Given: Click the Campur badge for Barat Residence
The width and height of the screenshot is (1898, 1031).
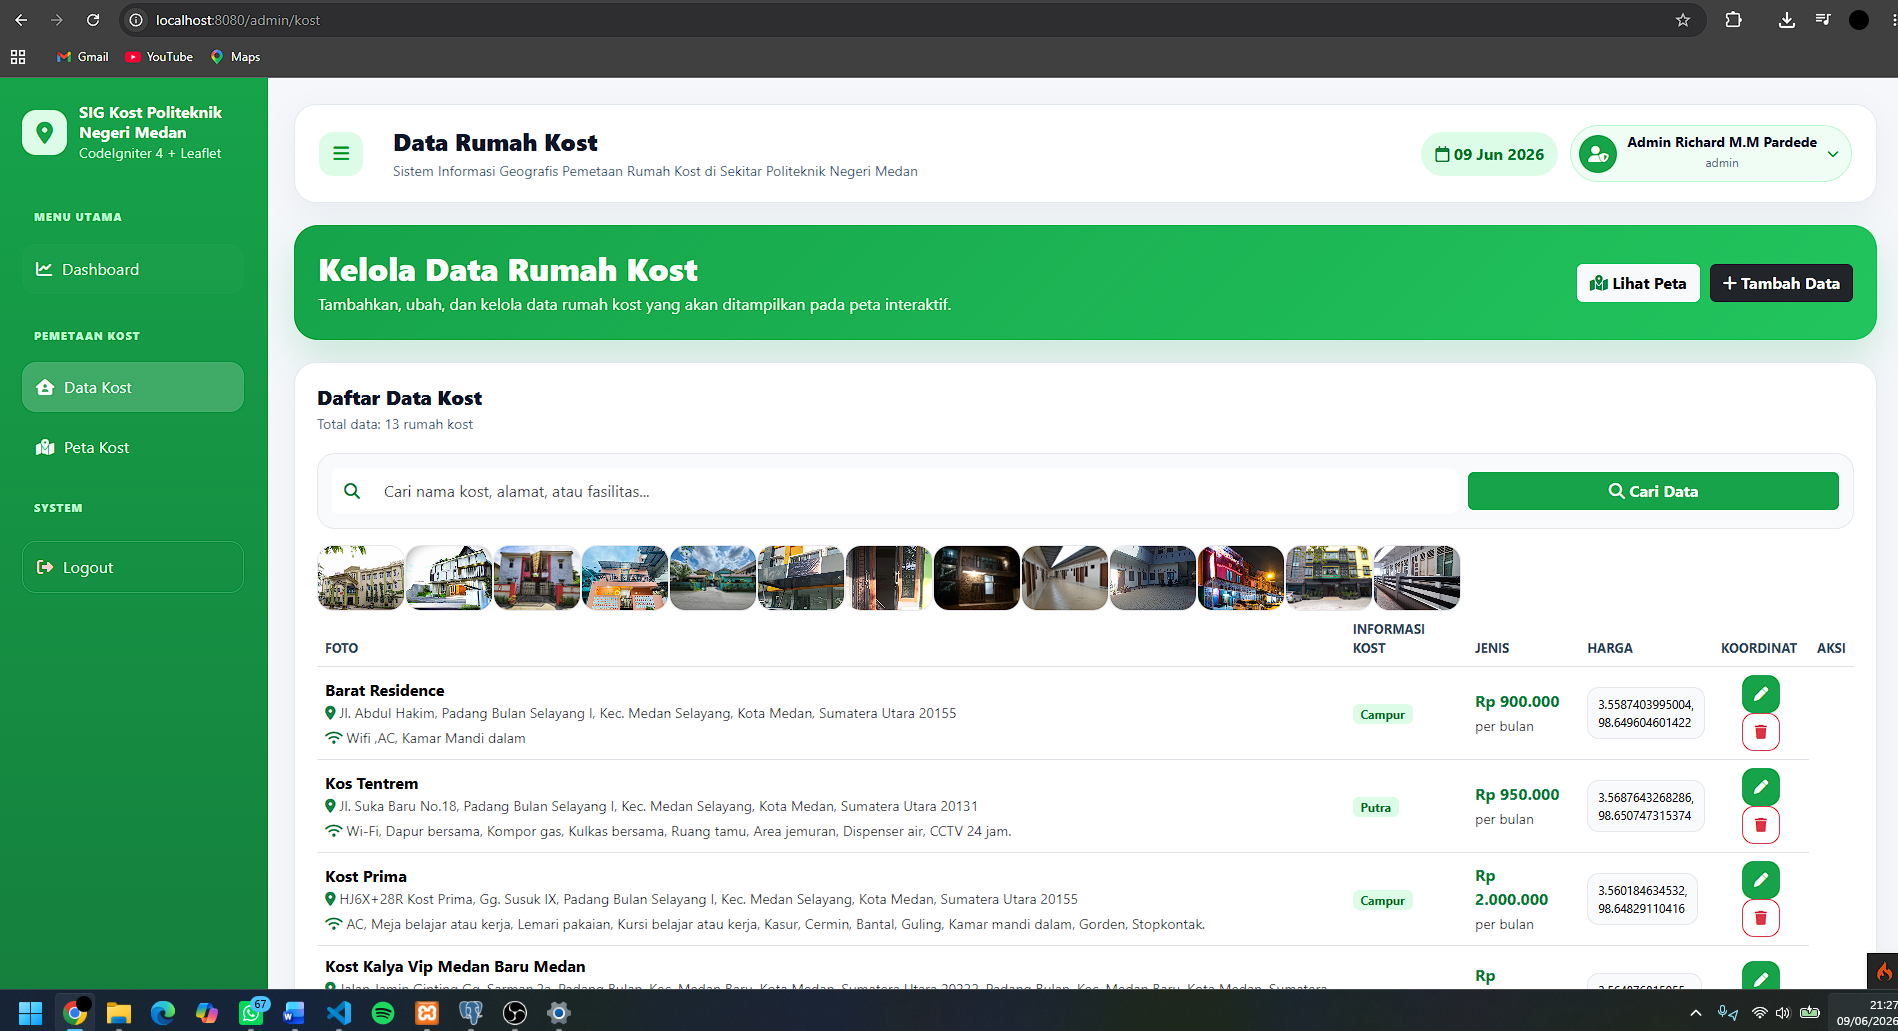Looking at the screenshot, I should (x=1382, y=714).
